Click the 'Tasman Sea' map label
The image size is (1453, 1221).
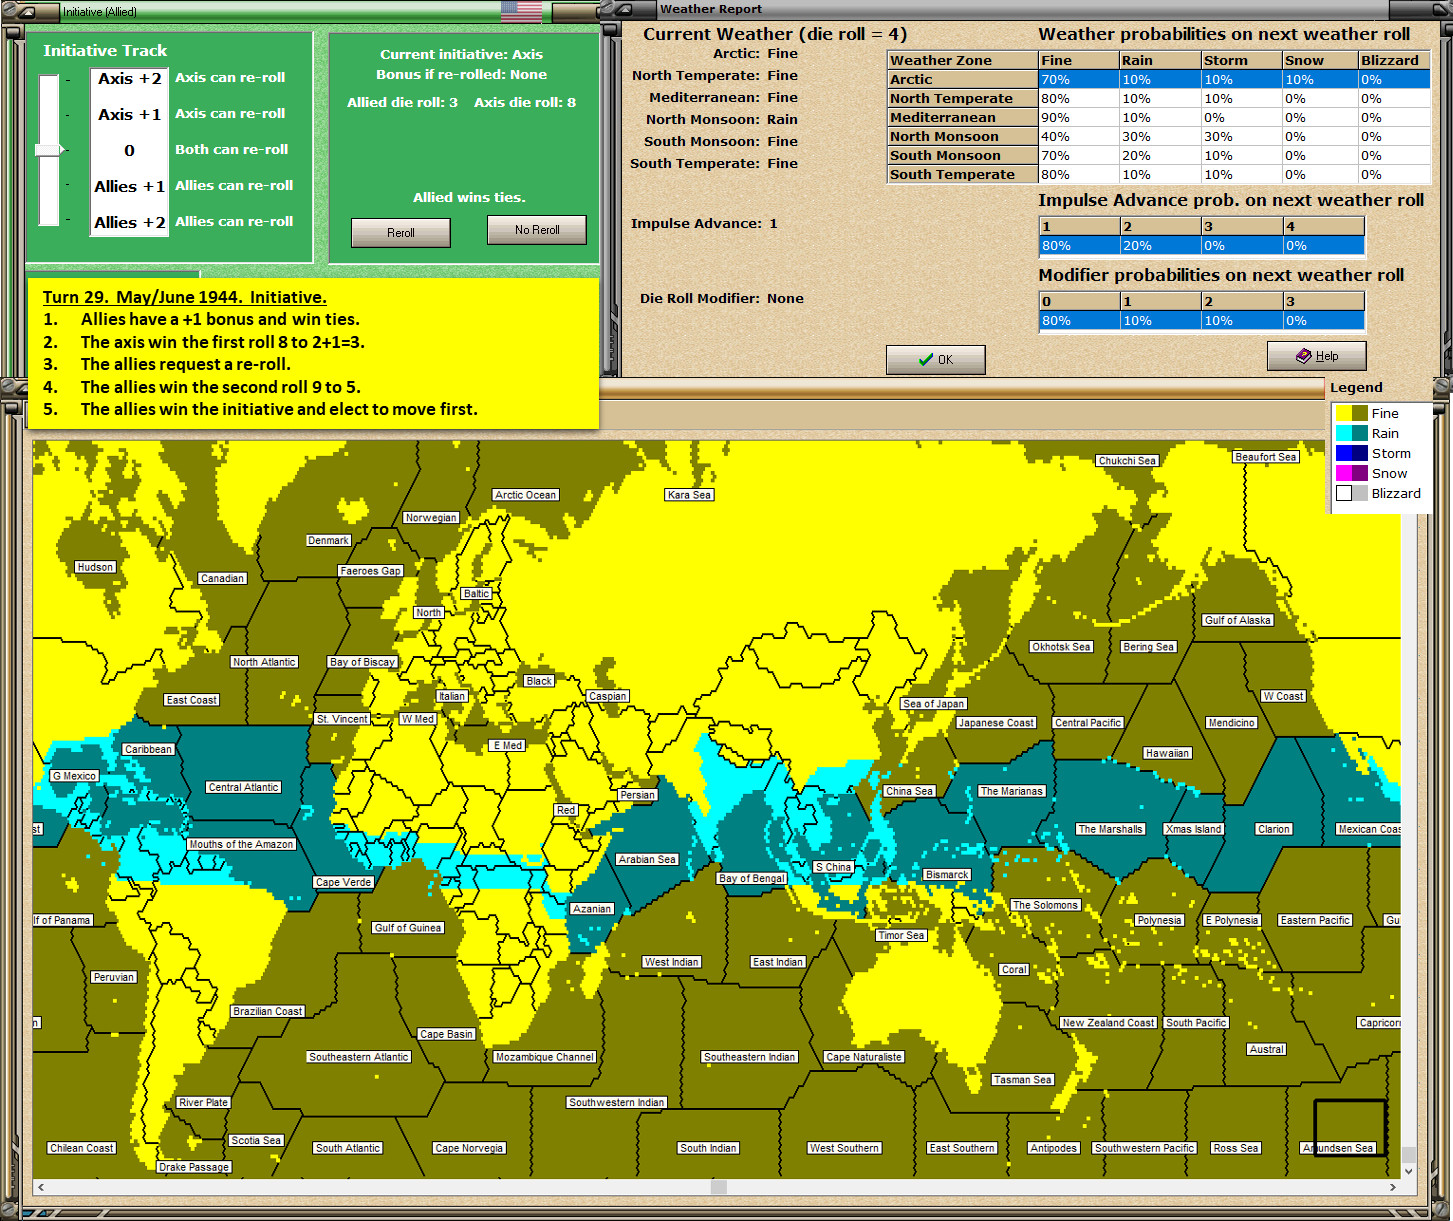1023,1080
